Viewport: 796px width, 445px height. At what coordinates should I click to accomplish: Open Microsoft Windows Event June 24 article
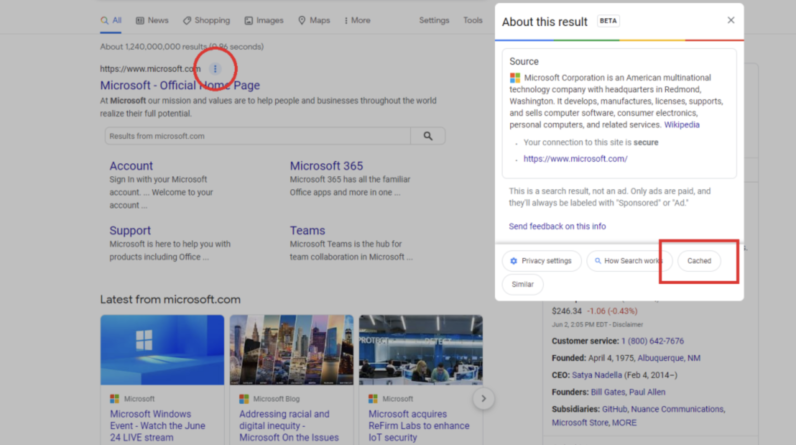pyautogui.click(x=158, y=426)
